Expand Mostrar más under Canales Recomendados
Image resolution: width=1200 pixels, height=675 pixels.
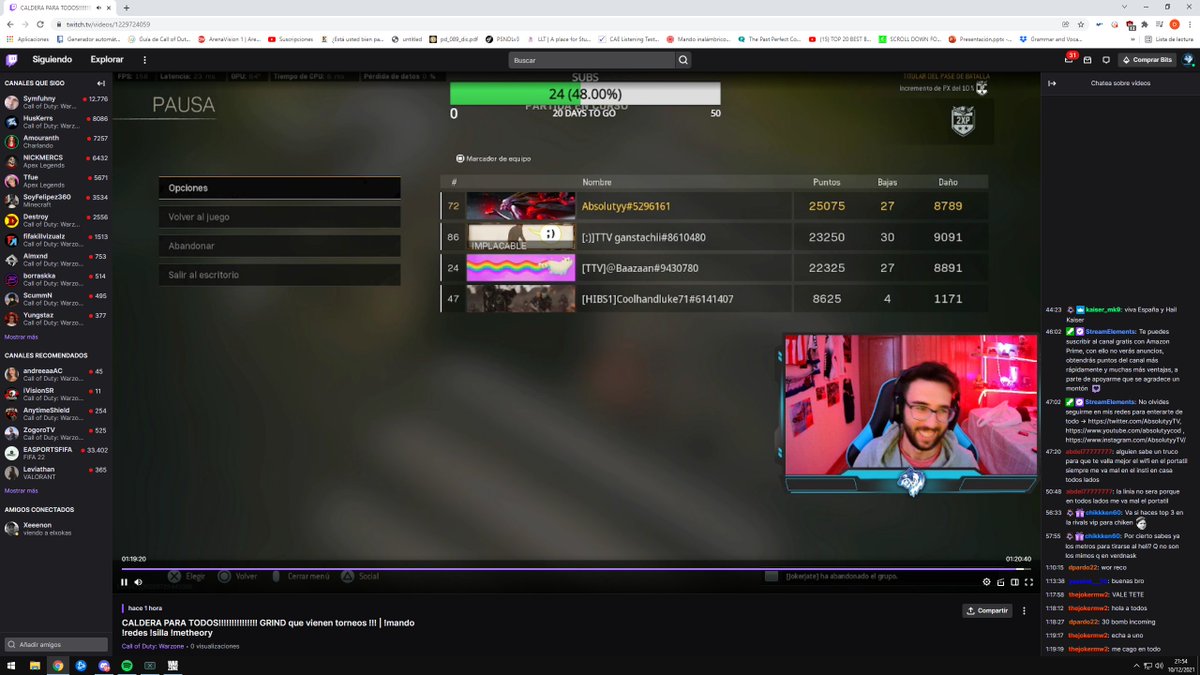tap(24, 490)
